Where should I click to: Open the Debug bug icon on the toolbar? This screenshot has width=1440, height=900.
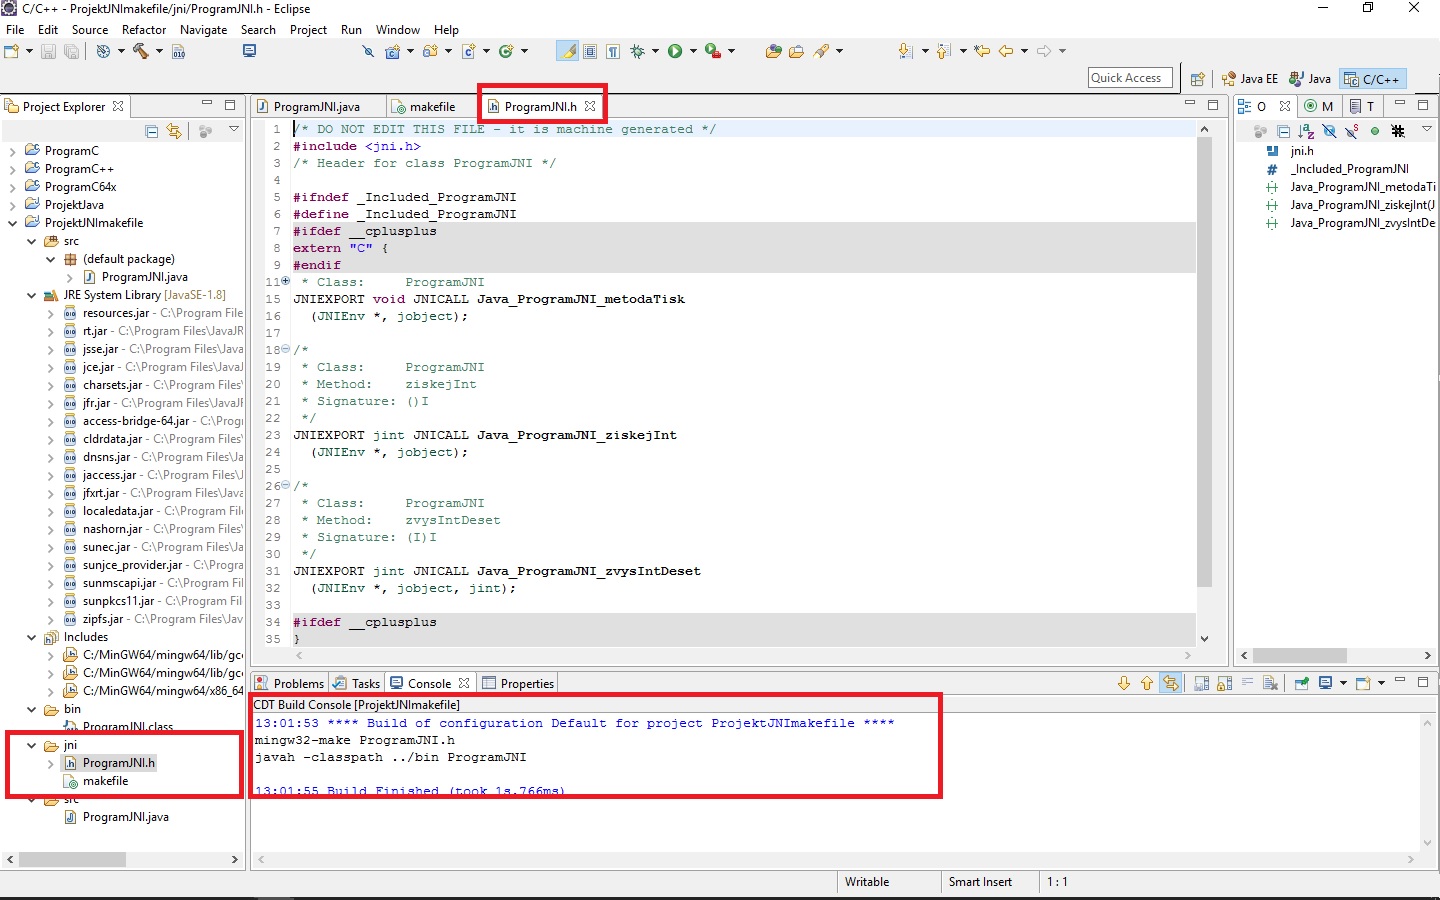pyautogui.click(x=637, y=50)
